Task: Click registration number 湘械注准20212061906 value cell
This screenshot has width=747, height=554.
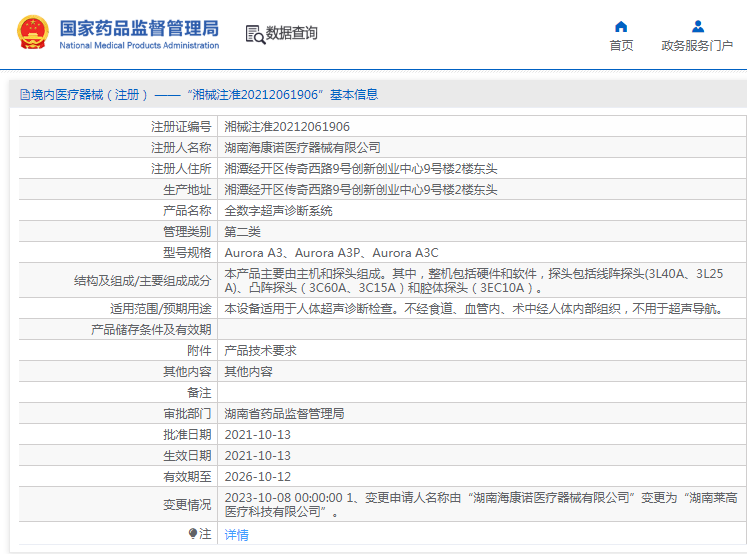Action: click(x=287, y=127)
